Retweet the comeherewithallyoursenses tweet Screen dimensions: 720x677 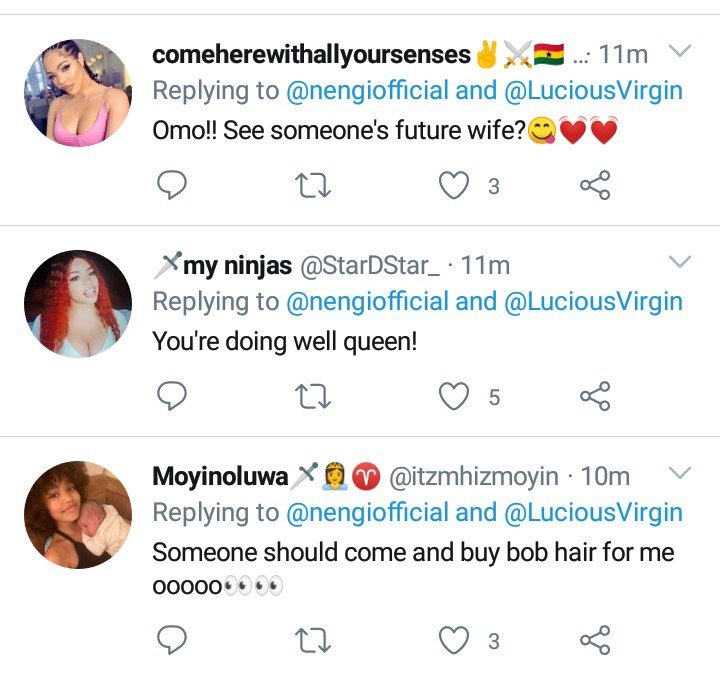point(314,185)
